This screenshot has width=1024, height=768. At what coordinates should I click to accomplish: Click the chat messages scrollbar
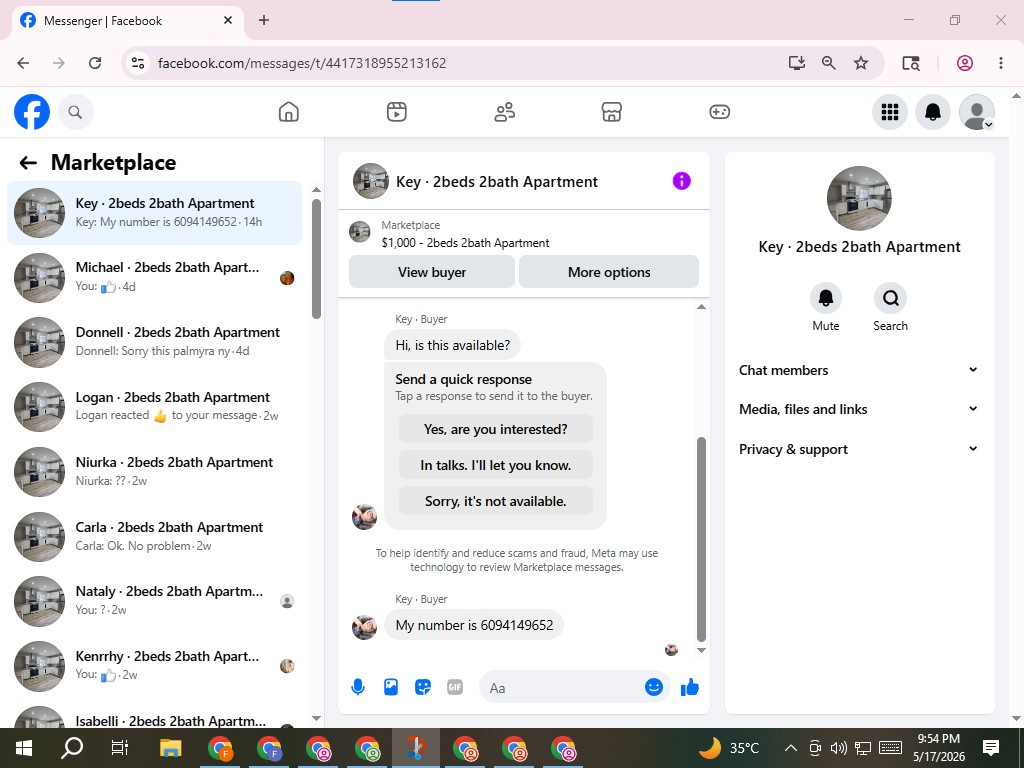701,539
